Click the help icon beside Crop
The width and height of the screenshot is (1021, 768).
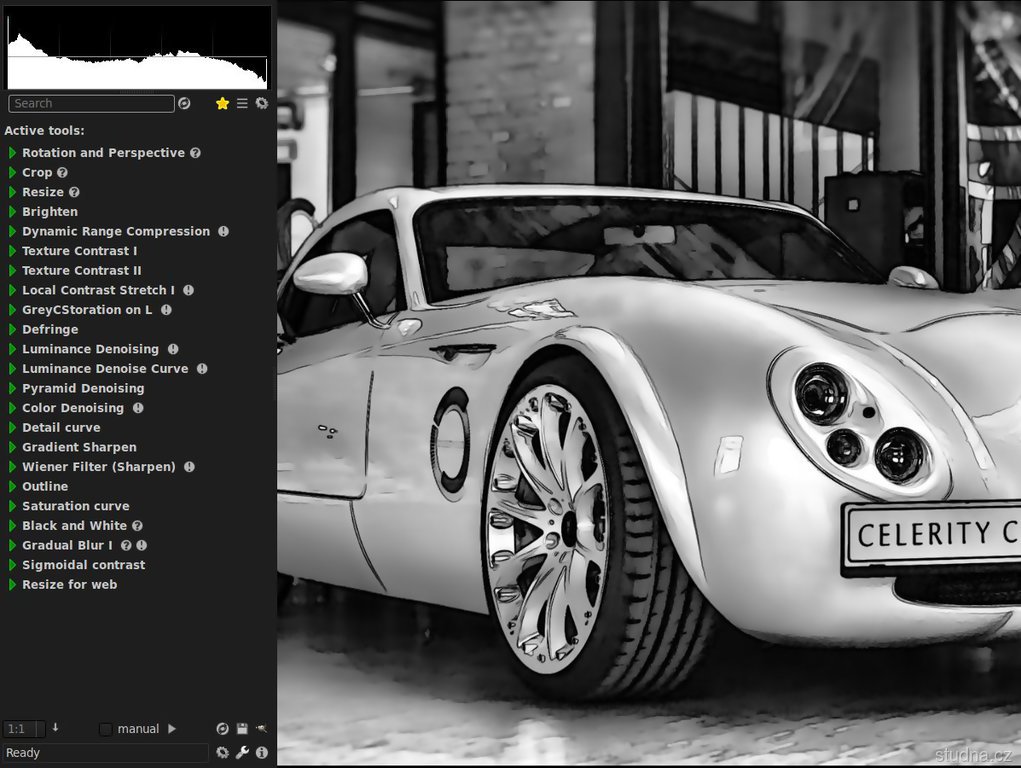[62, 173]
